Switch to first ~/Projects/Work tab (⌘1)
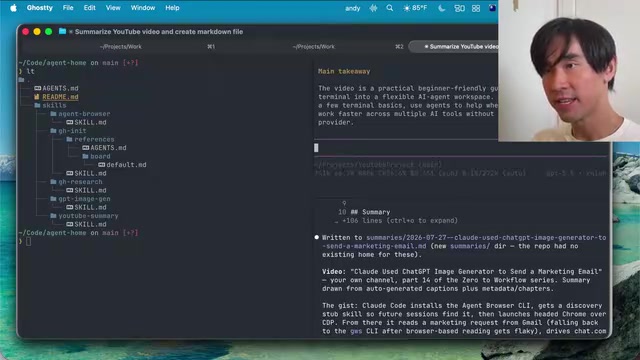Image resolution: width=640 pixels, height=360 pixels. (120, 47)
